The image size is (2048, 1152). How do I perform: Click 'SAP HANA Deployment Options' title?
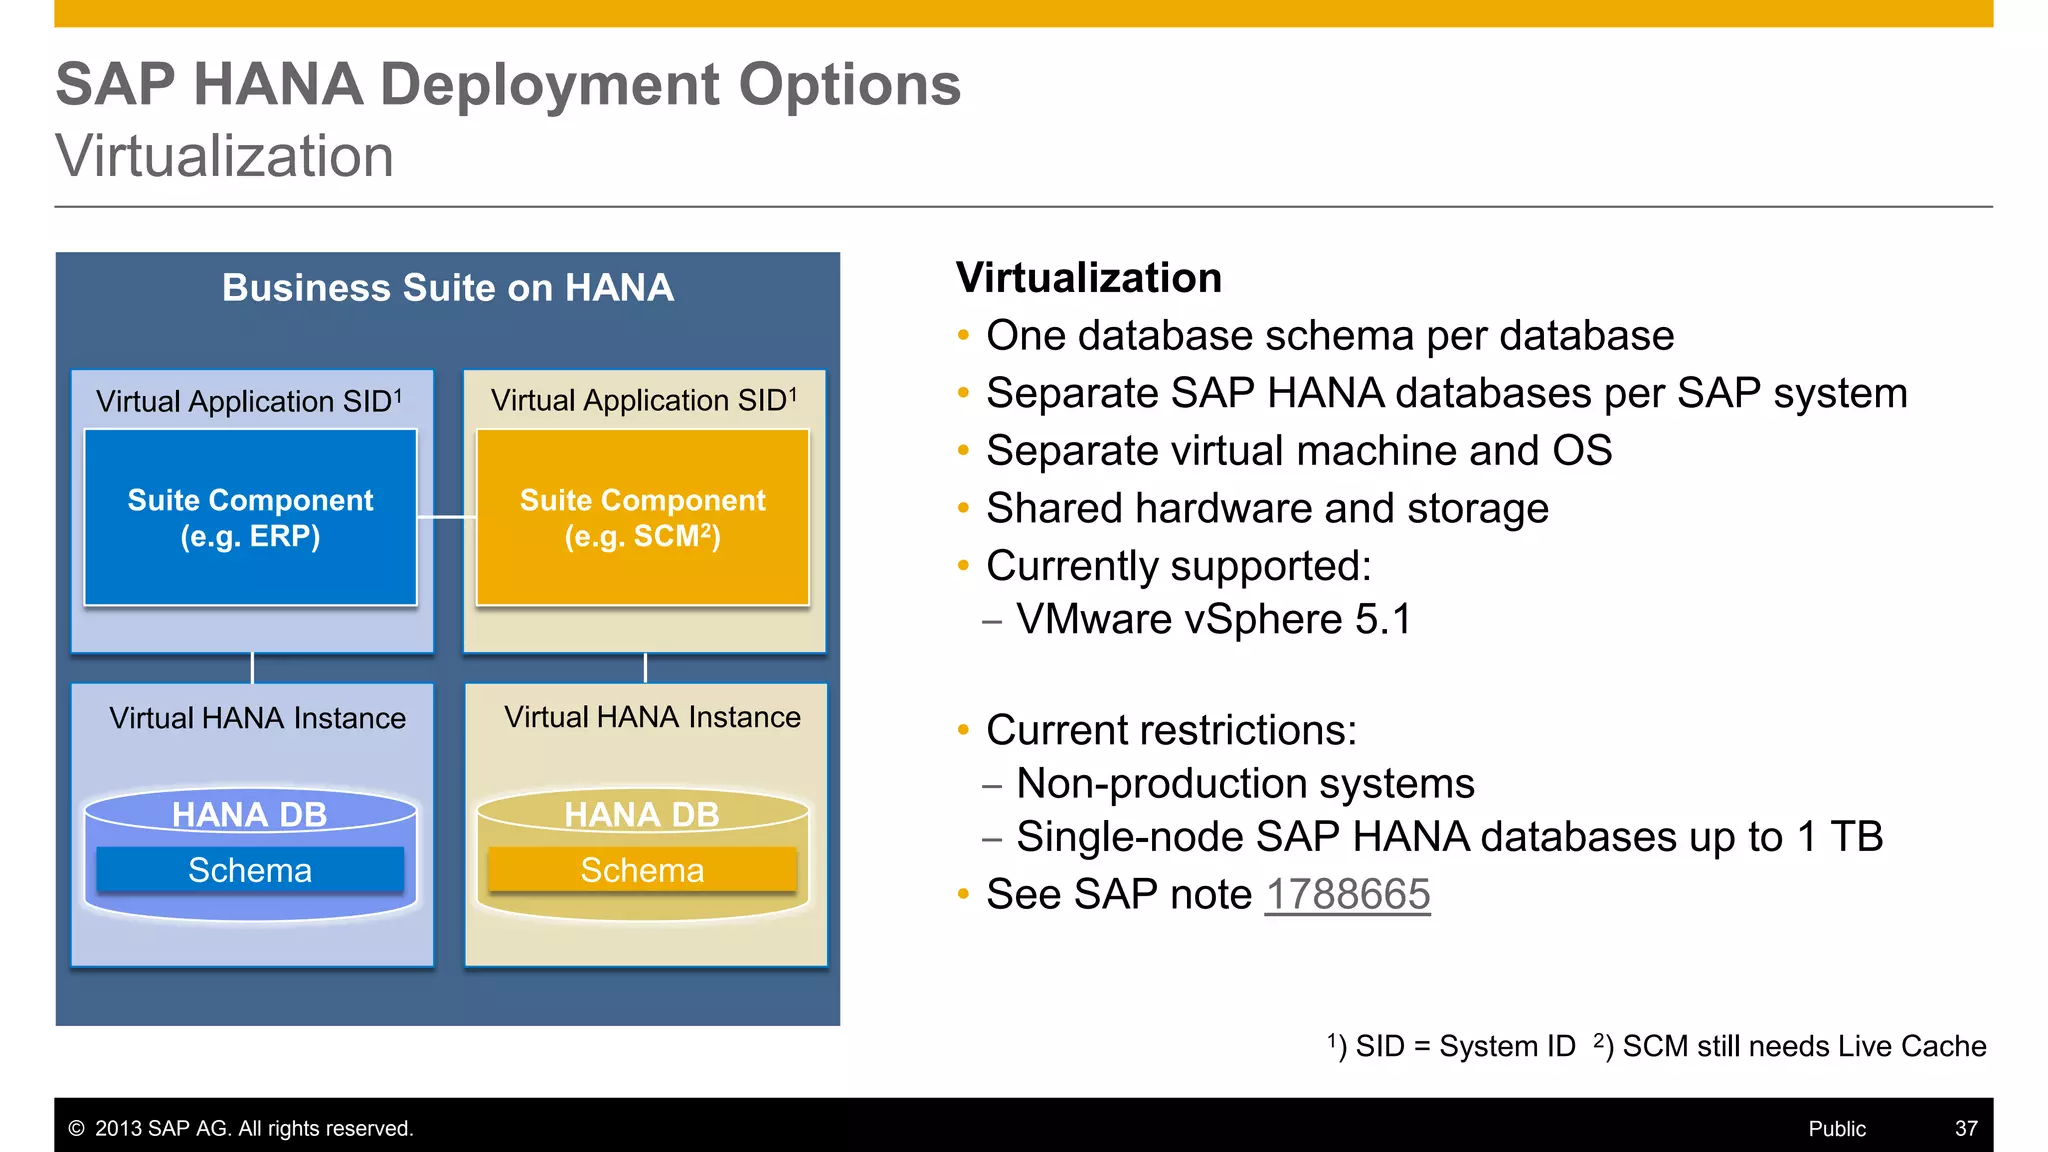[508, 84]
